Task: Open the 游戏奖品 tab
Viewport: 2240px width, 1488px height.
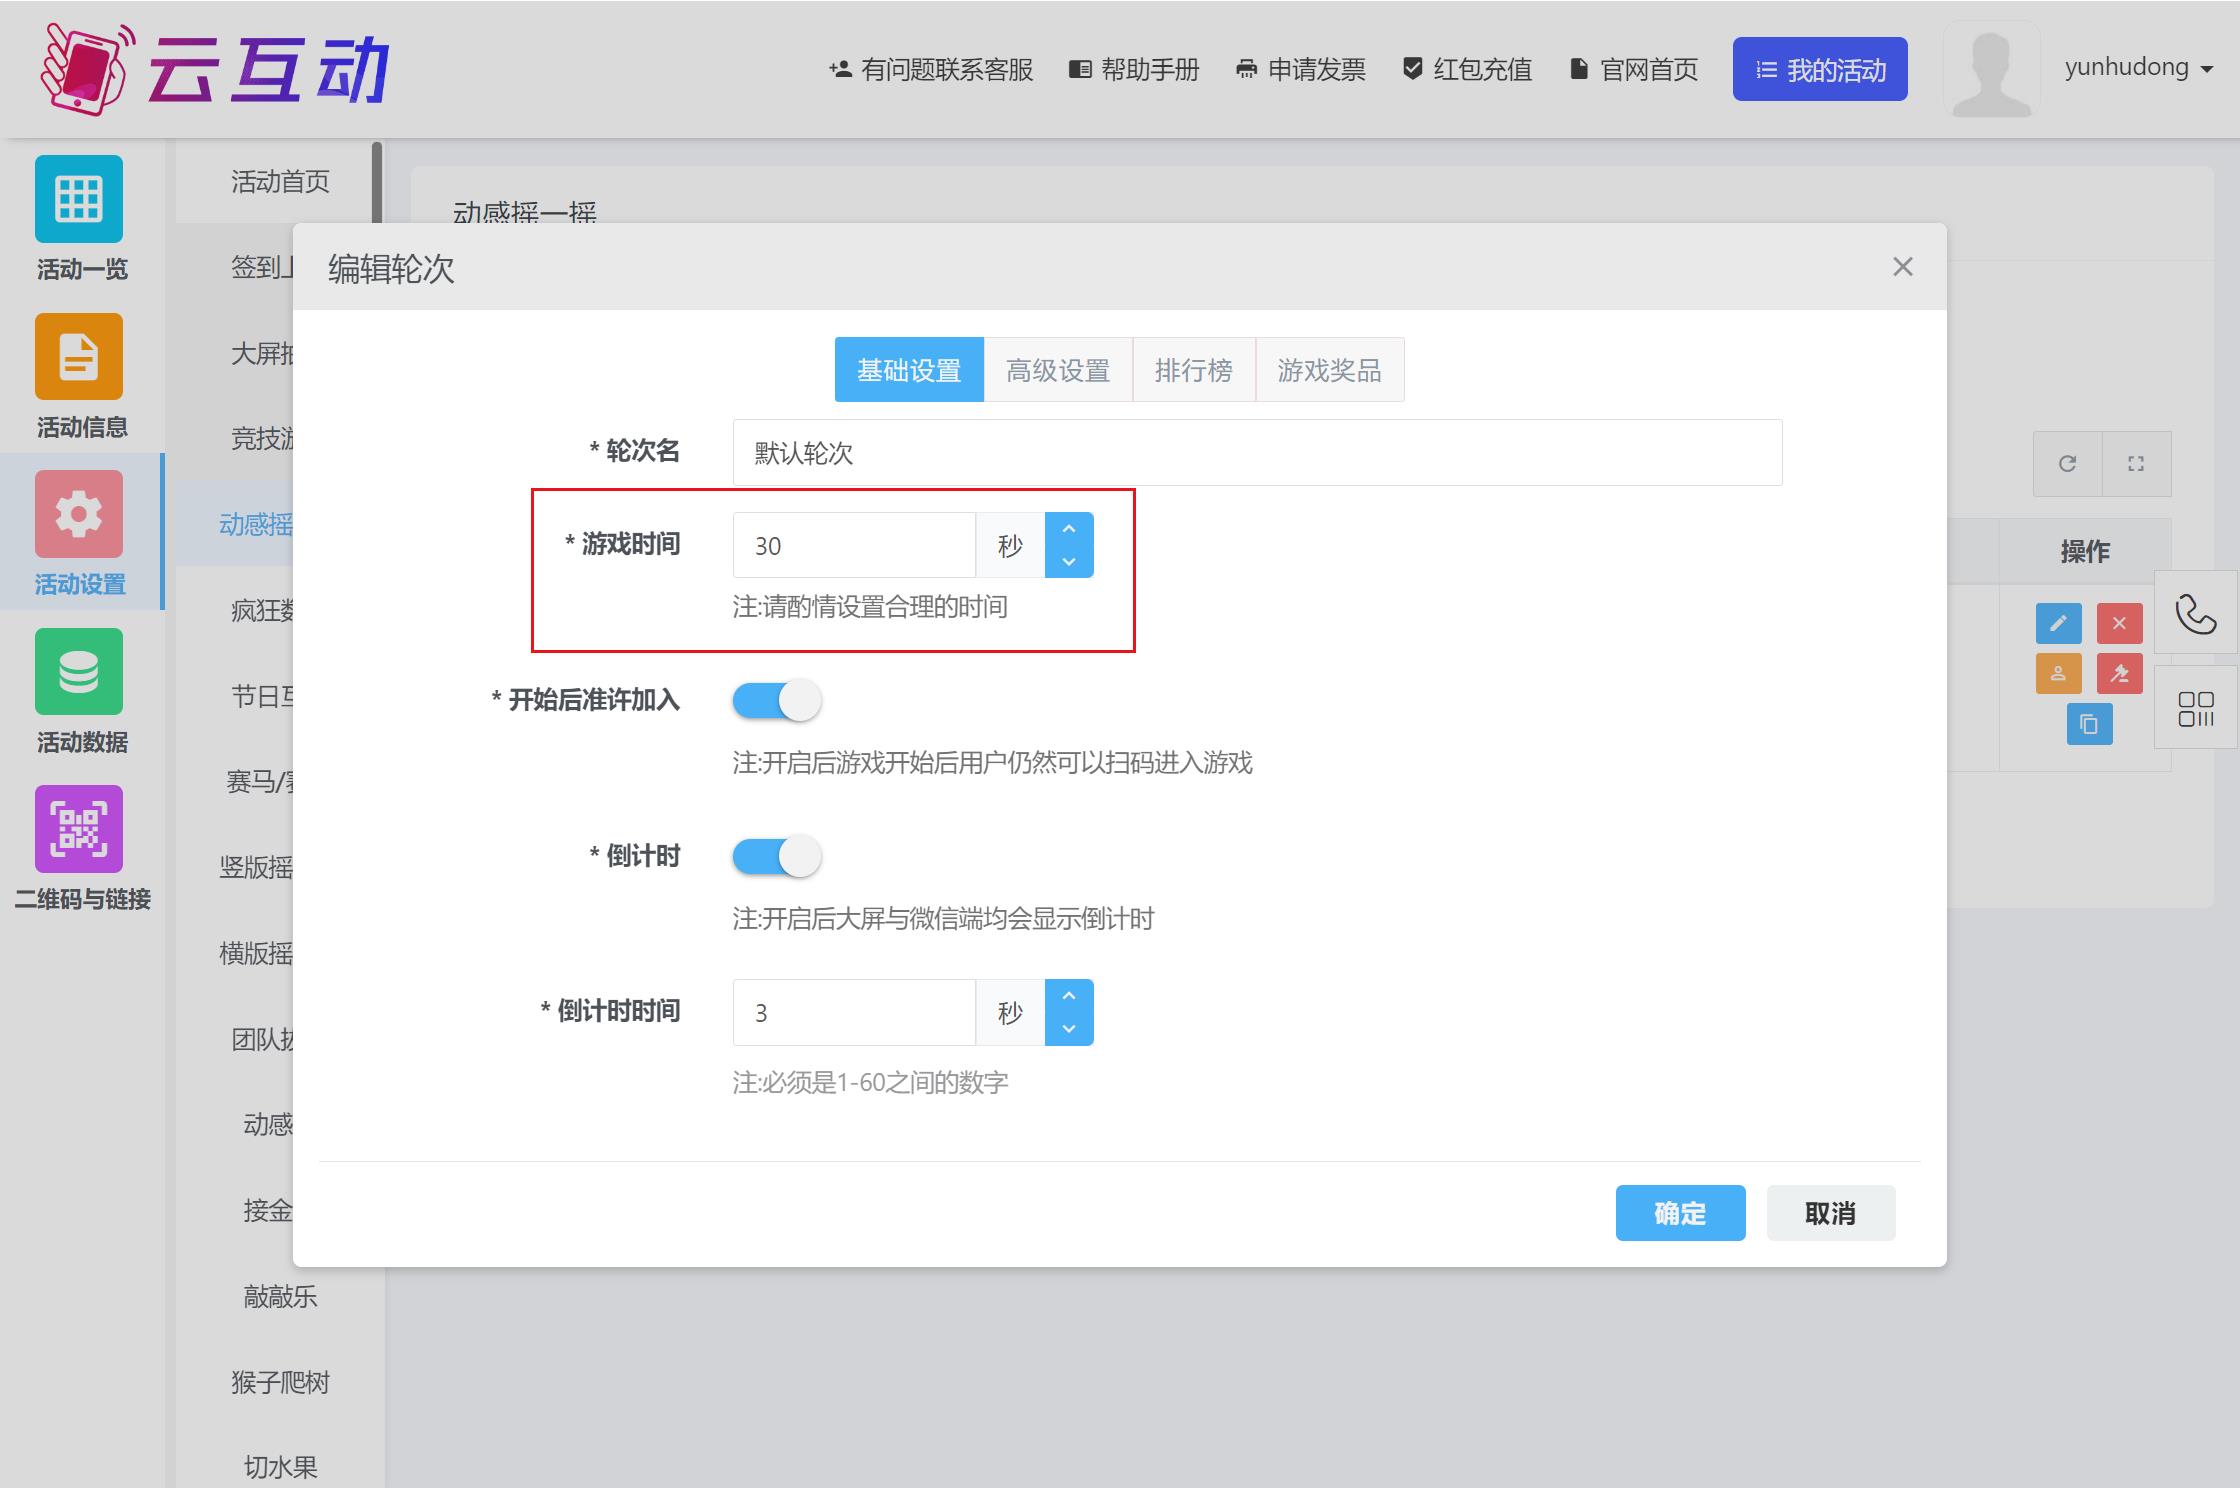Action: [1330, 370]
